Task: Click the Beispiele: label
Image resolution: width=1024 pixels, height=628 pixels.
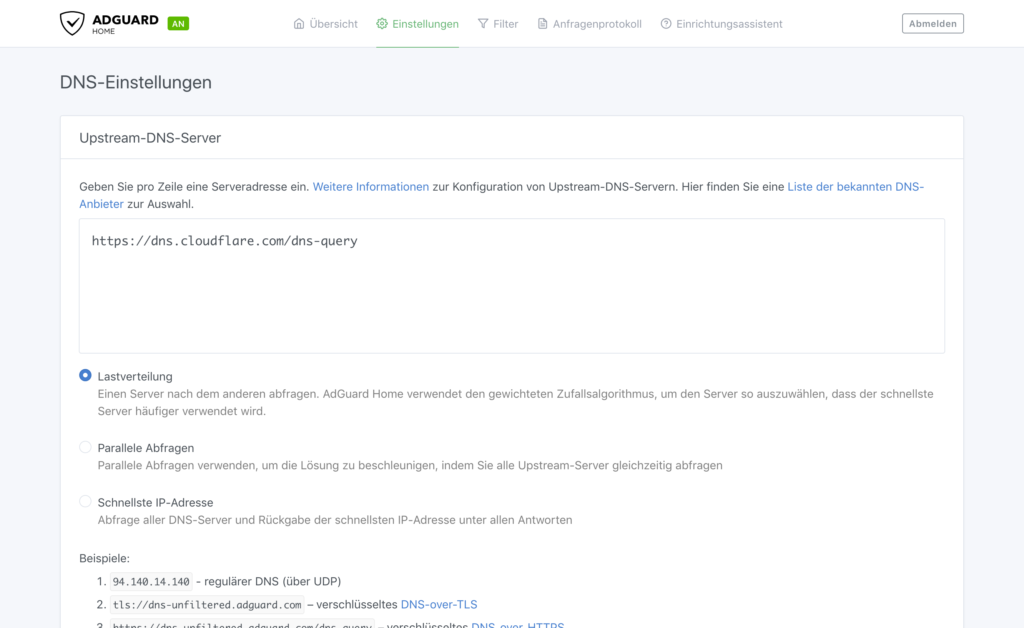Action: [104, 558]
